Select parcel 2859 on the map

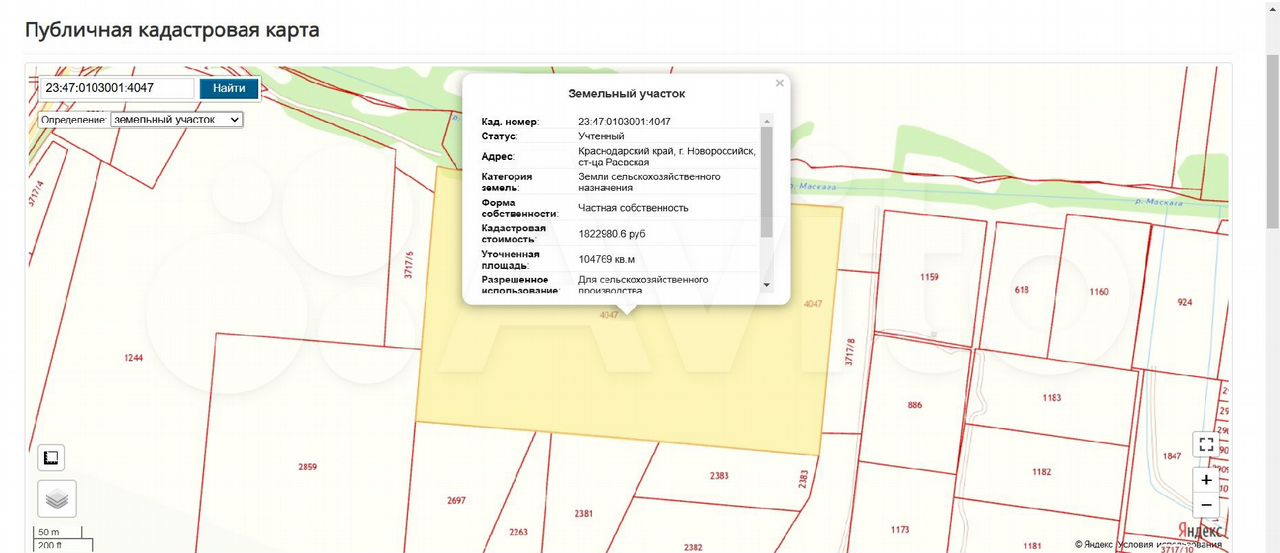[x=307, y=467]
